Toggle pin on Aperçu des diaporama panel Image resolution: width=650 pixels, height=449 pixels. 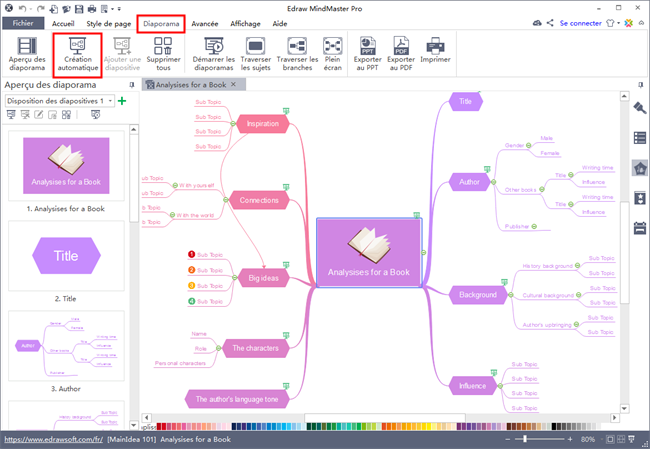(x=132, y=85)
